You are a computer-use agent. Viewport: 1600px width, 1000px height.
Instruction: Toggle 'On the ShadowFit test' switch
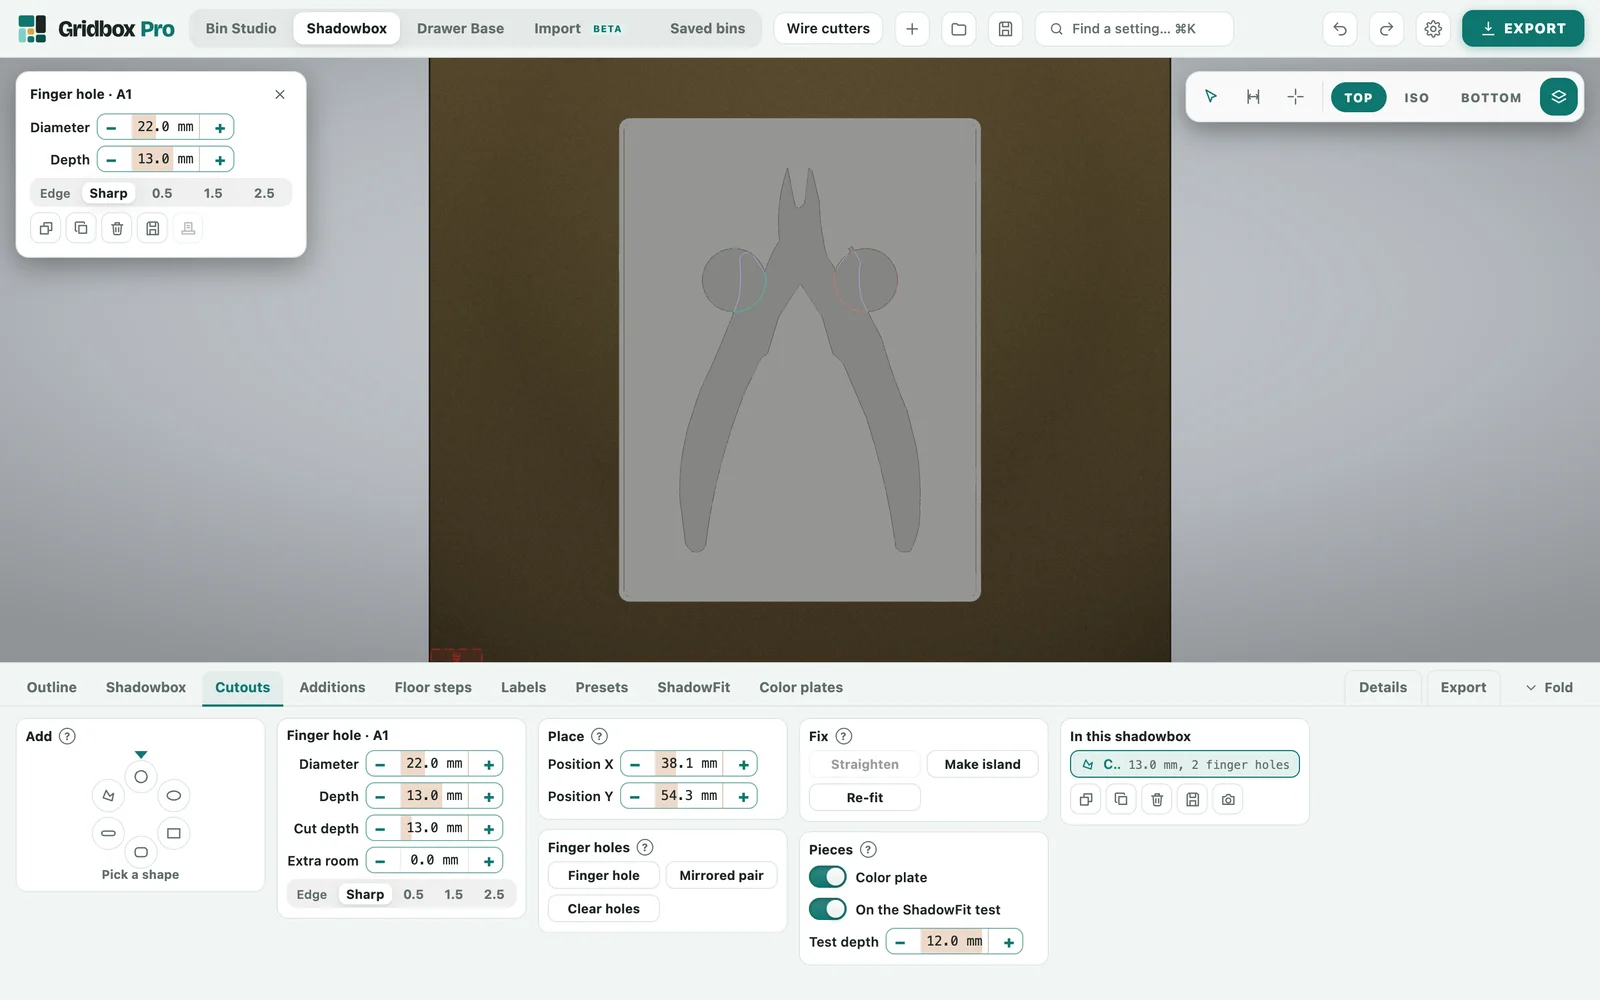[x=828, y=909]
